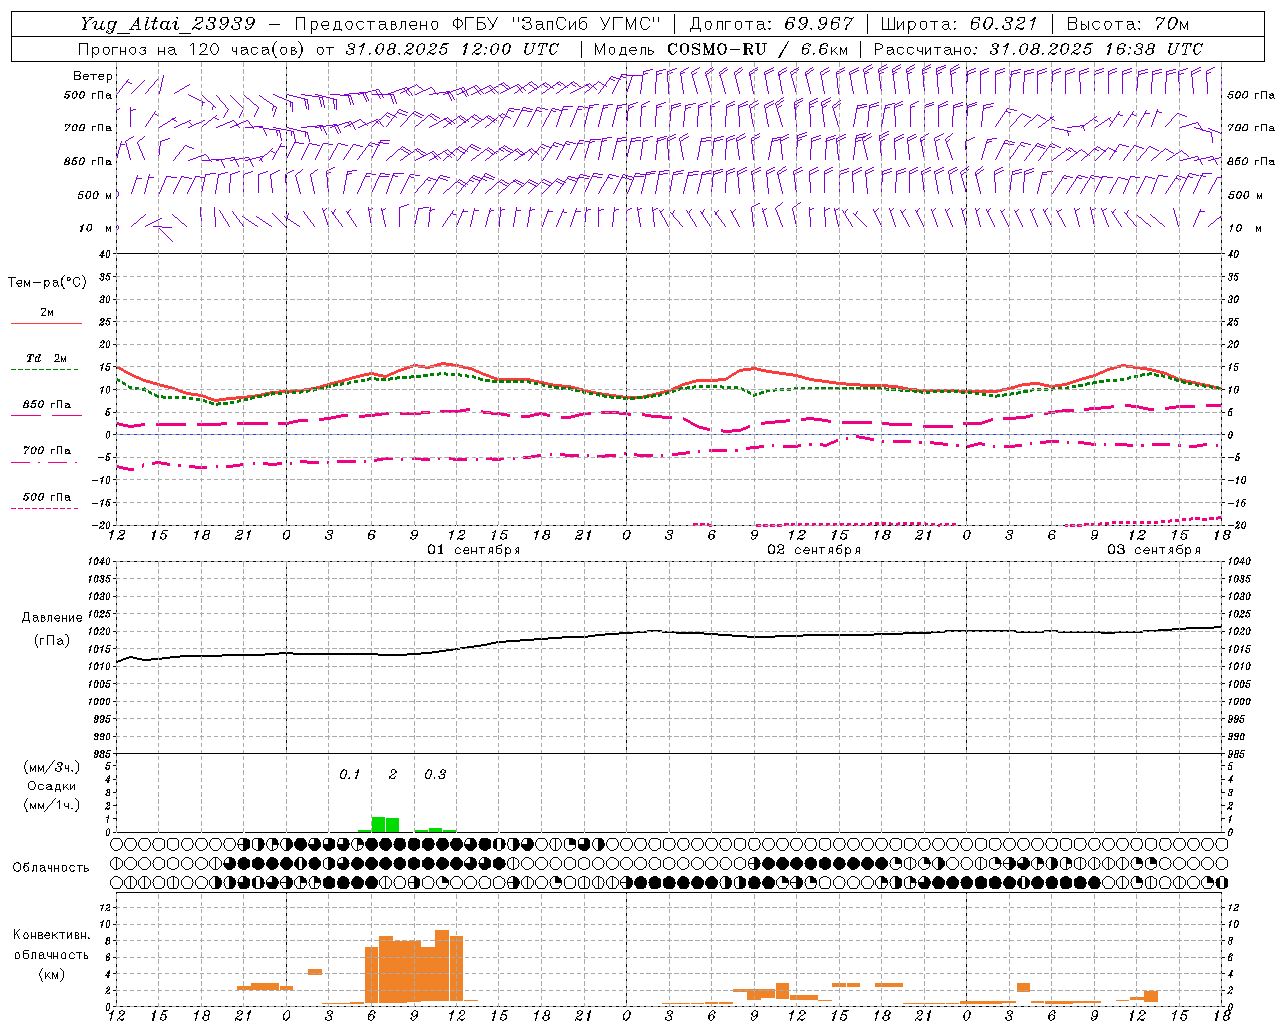Click the 2м temperature legend label

point(47,313)
